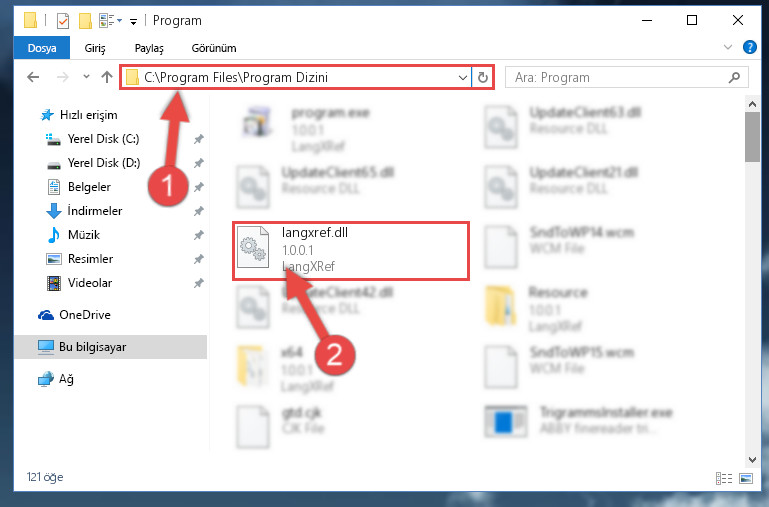This screenshot has height=507, width=769.
Task: Unpin Belgeler from quick access
Action: (199, 187)
